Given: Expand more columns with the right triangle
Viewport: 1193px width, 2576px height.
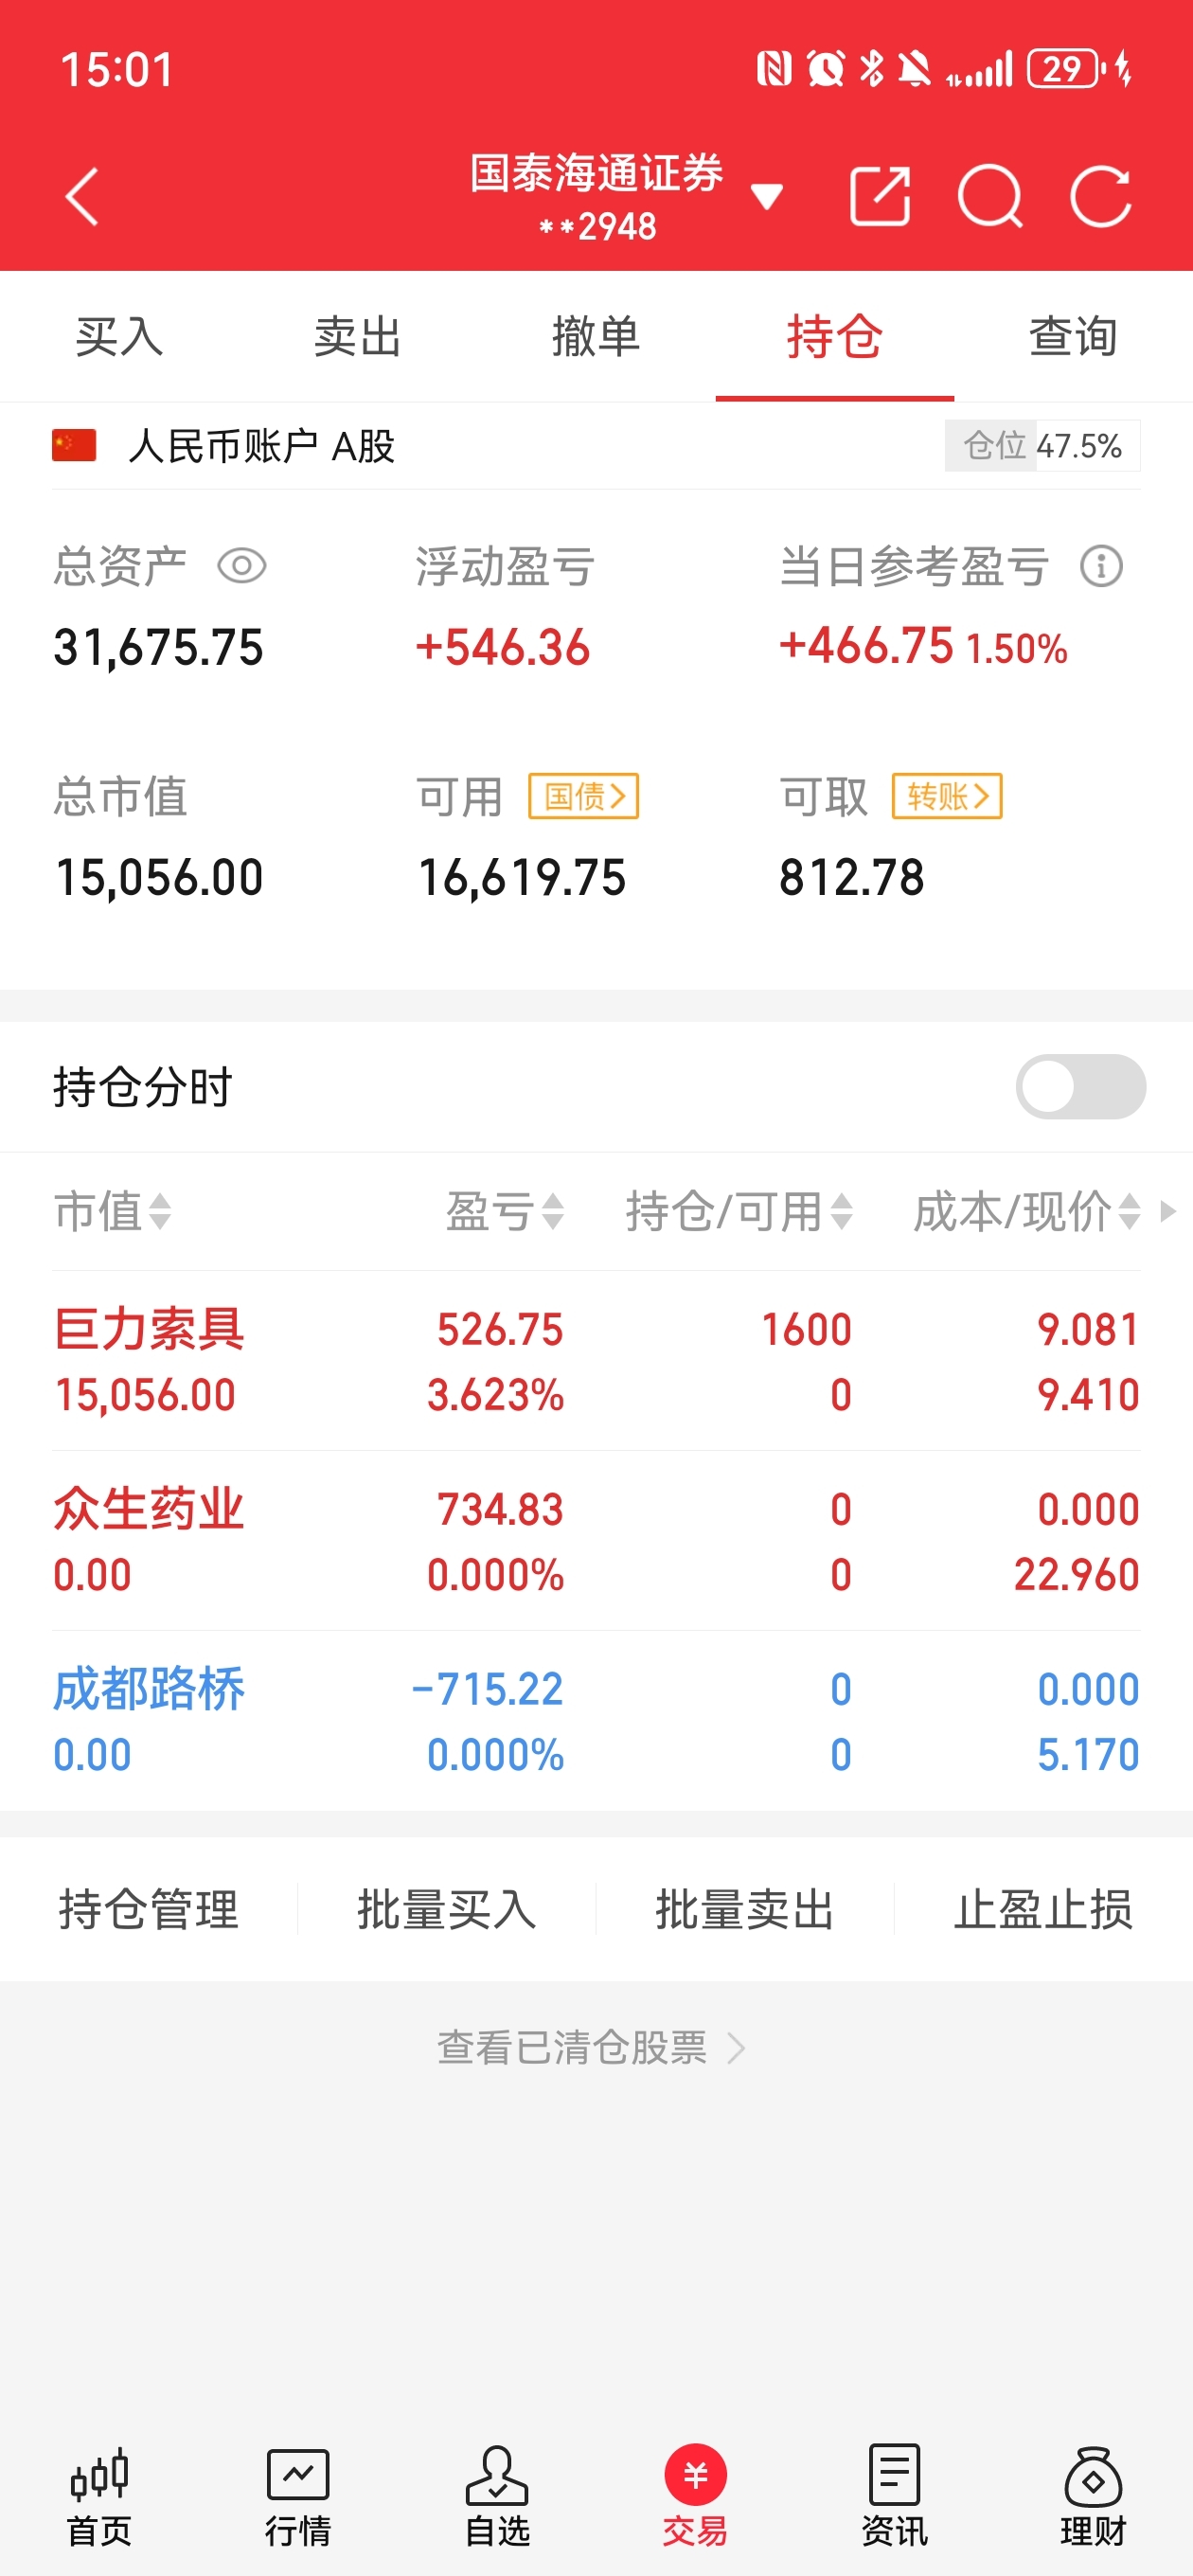Looking at the screenshot, I should tap(1167, 1212).
